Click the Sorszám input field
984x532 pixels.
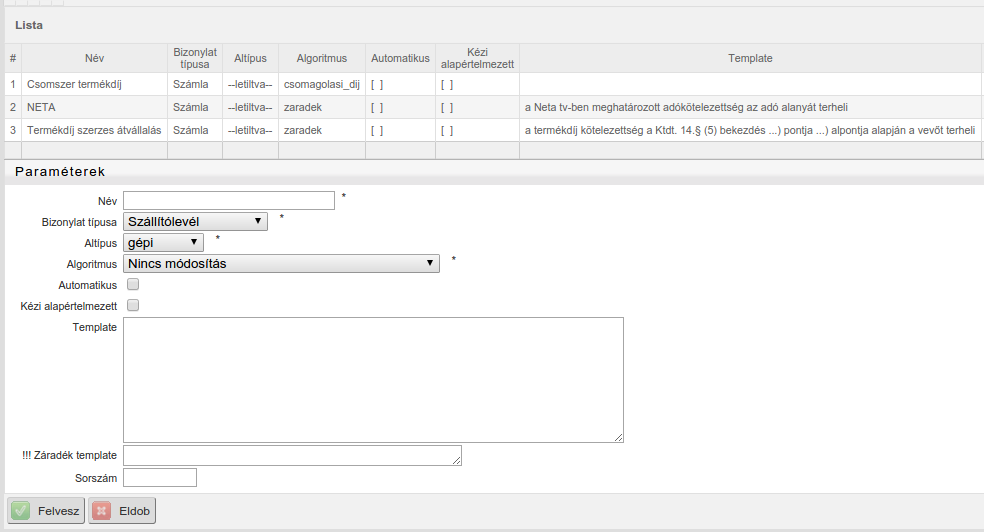[x=160, y=477]
